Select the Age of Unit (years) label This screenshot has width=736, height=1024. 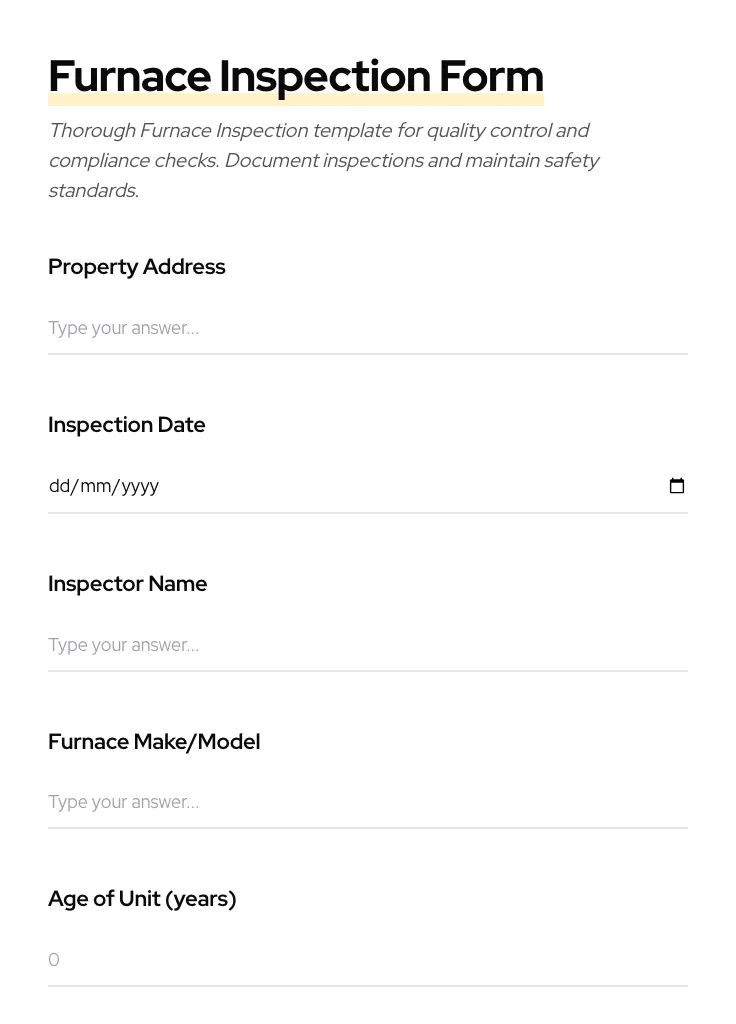pyautogui.click(x=142, y=898)
